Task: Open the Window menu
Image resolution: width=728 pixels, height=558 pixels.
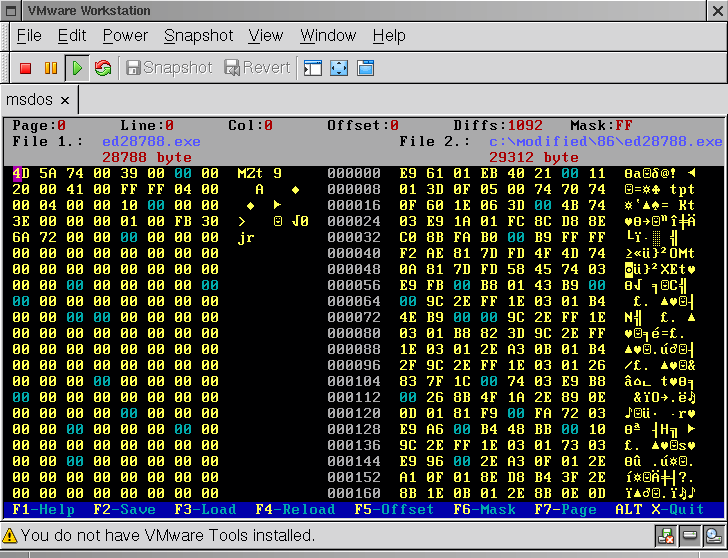Action: [x=328, y=35]
